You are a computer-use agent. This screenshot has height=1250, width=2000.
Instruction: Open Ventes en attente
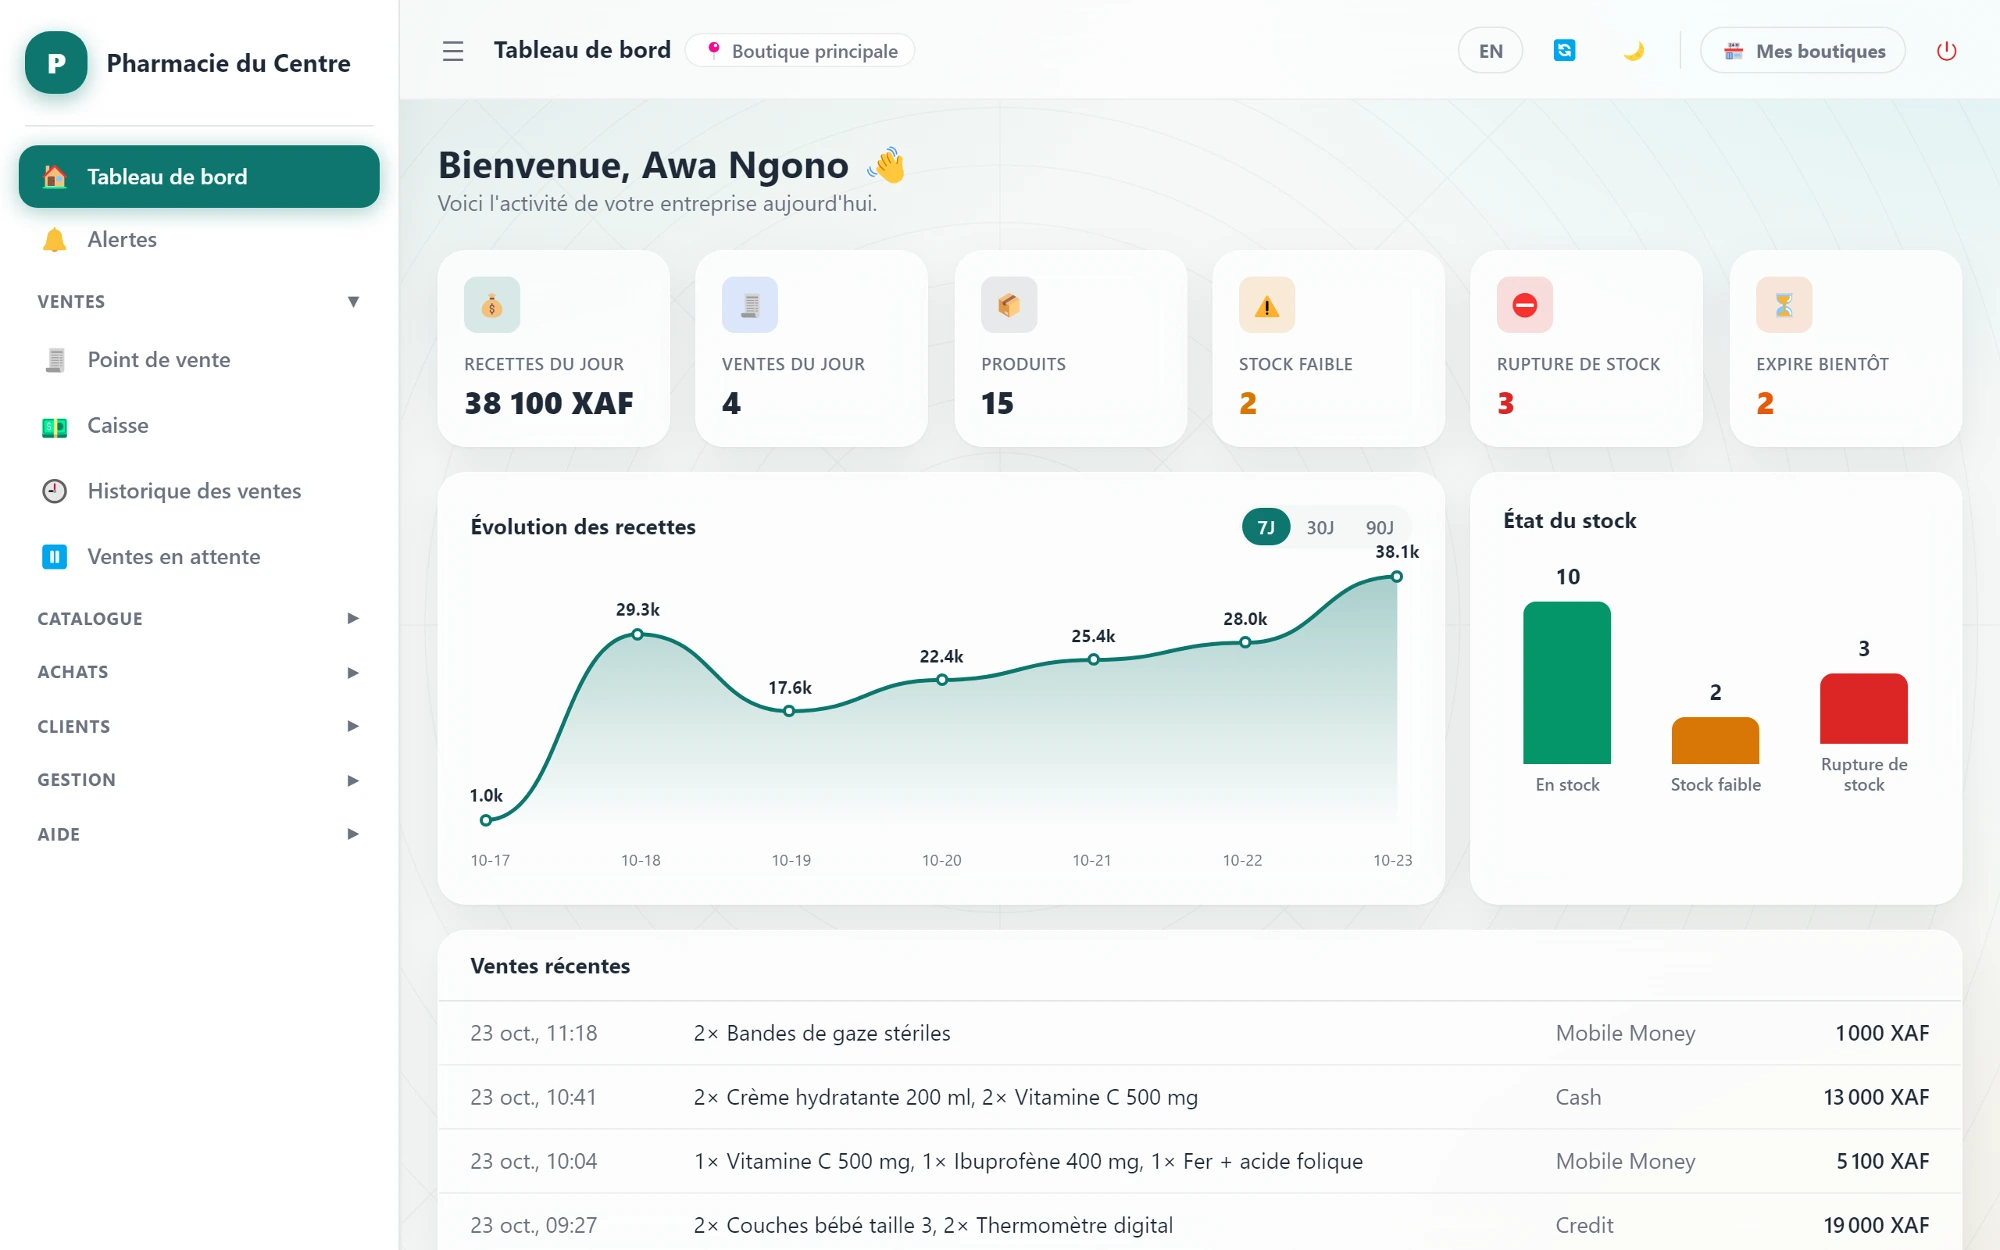pos(199,557)
